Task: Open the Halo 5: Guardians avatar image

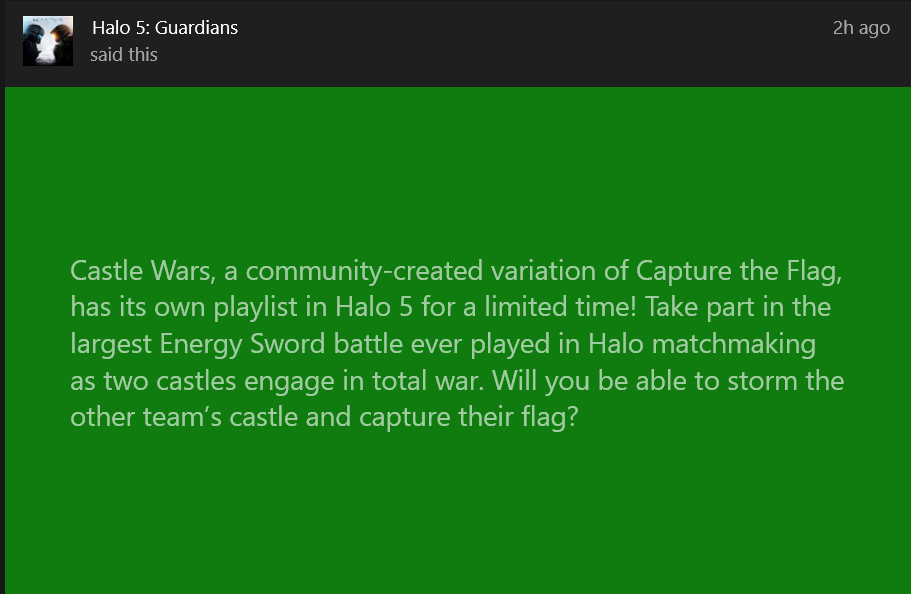Action: tap(48, 41)
